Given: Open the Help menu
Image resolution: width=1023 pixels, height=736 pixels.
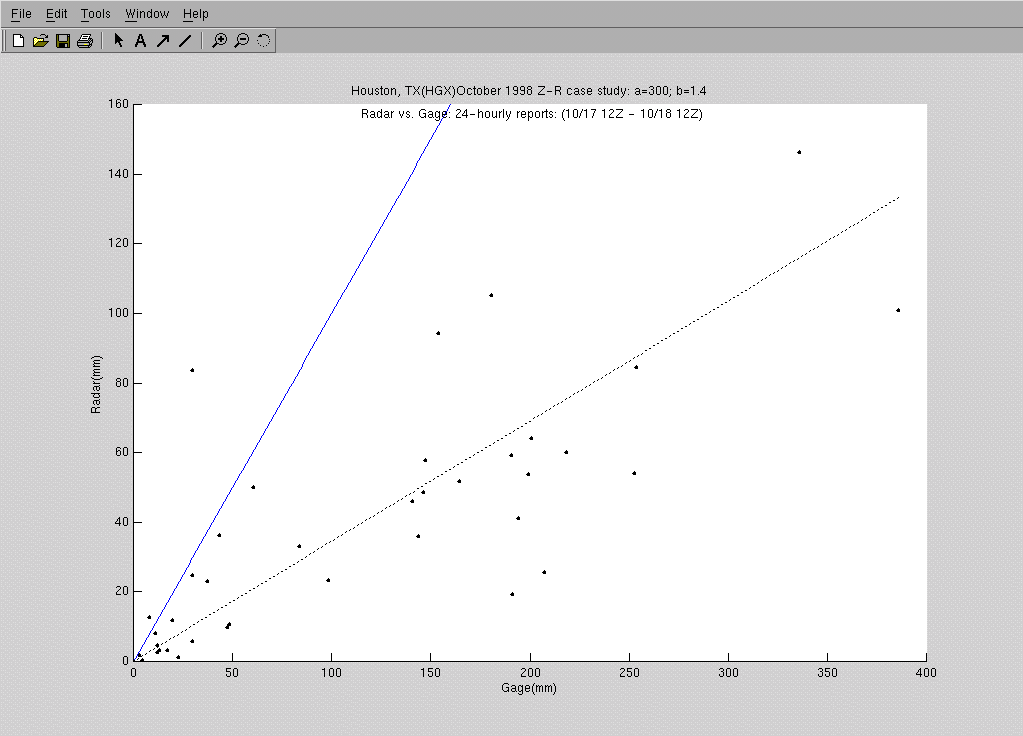Looking at the screenshot, I should coord(195,14).
